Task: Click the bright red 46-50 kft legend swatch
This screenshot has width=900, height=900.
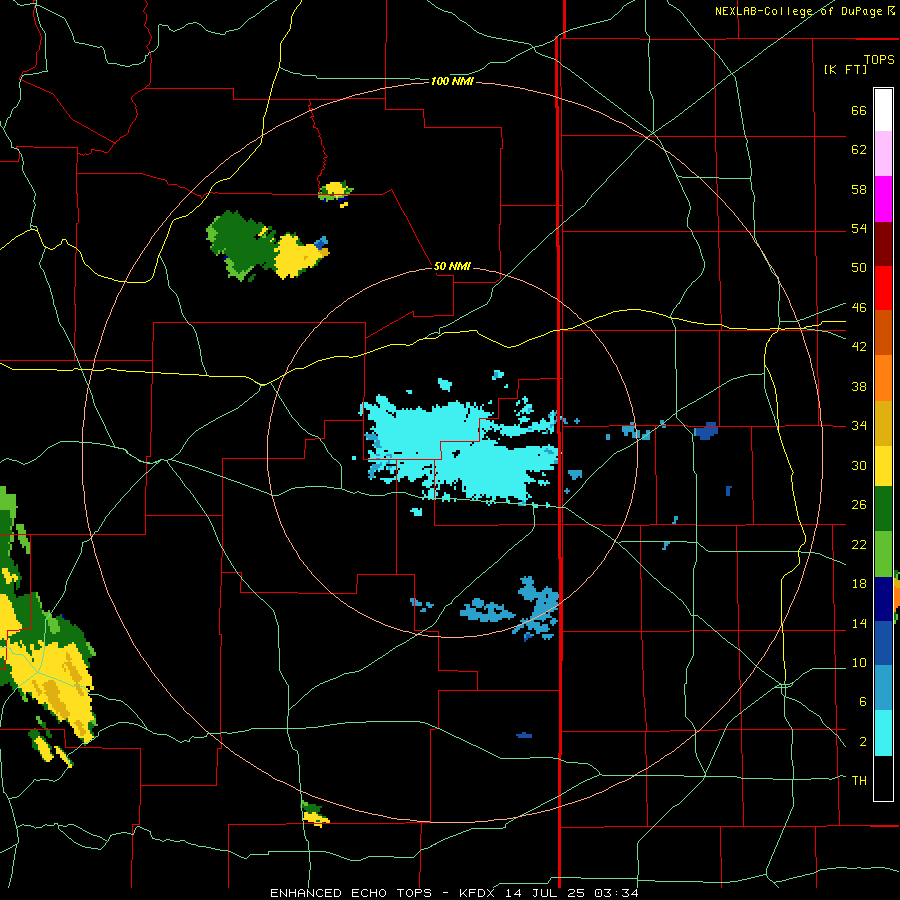Action: (883, 288)
